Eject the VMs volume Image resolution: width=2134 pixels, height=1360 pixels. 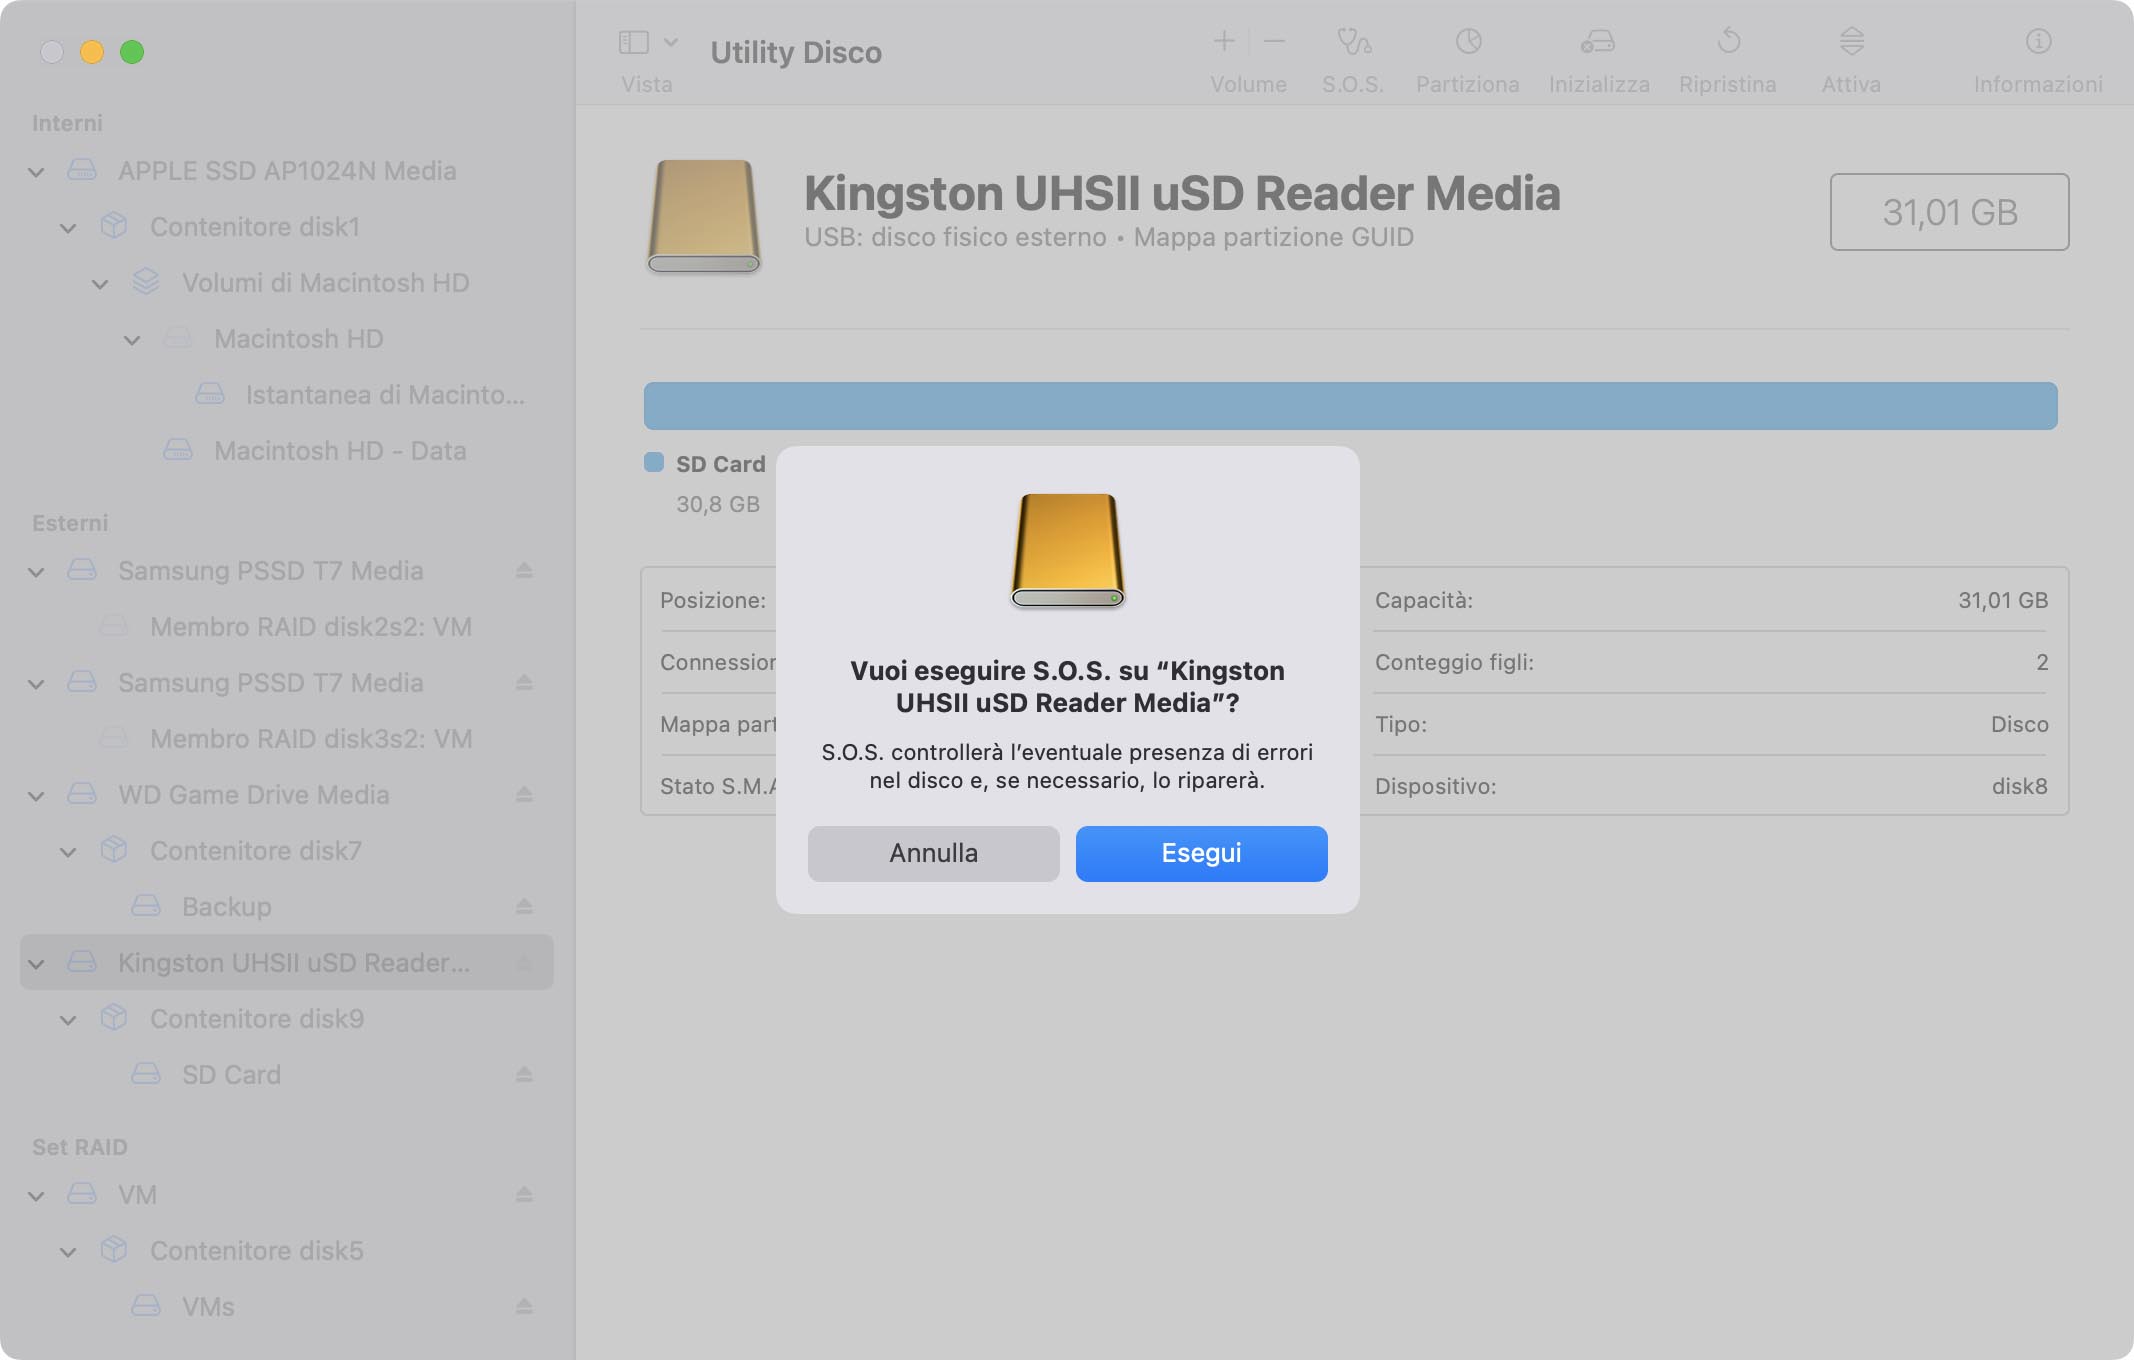pos(524,1306)
